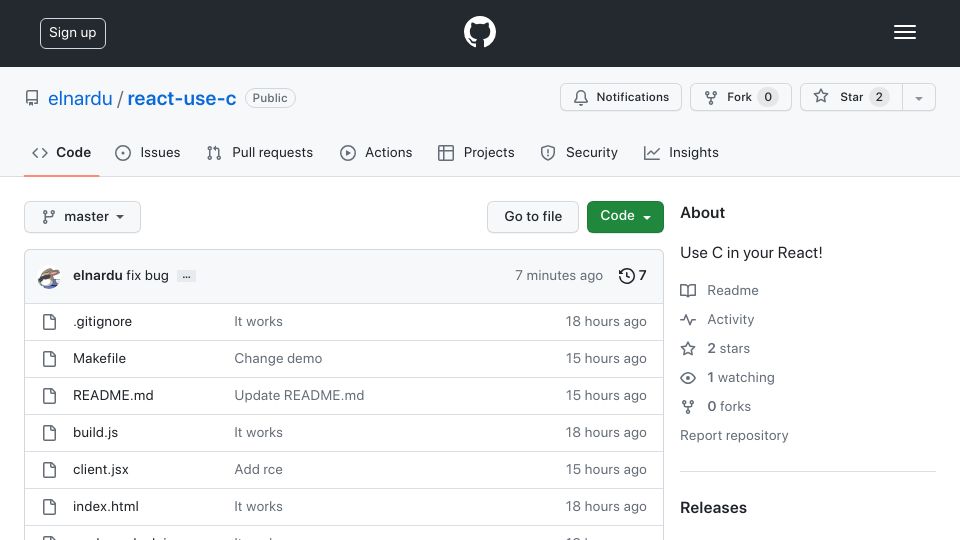960x540 pixels.
Task: Open the client.jsx file
Action: tap(101, 470)
